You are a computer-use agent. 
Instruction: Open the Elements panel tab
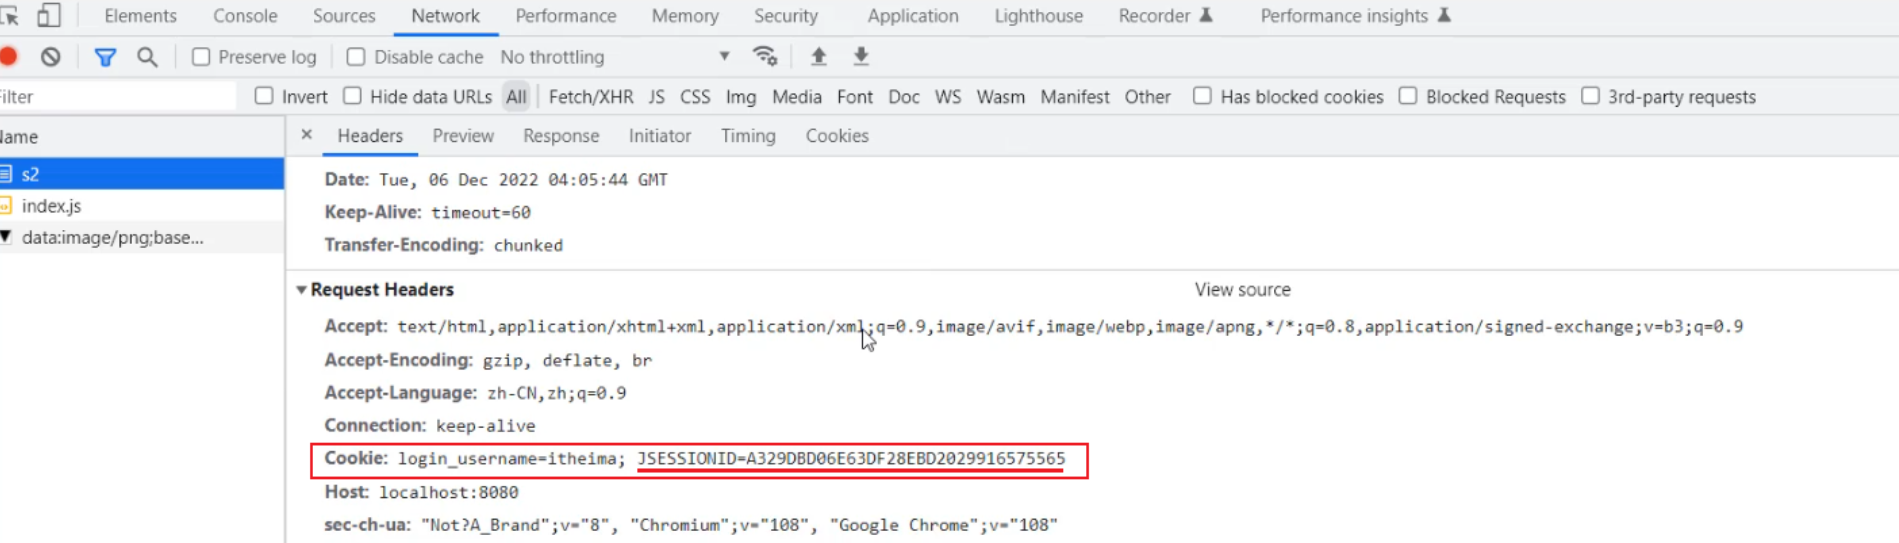click(x=140, y=16)
